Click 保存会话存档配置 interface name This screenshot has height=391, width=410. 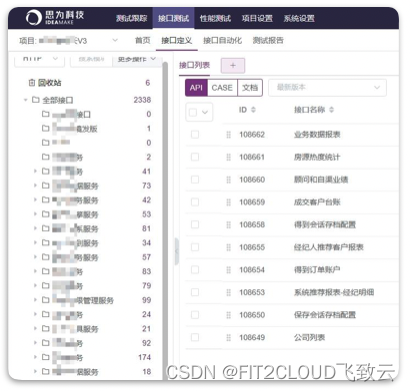pyautogui.click(x=325, y=315)
